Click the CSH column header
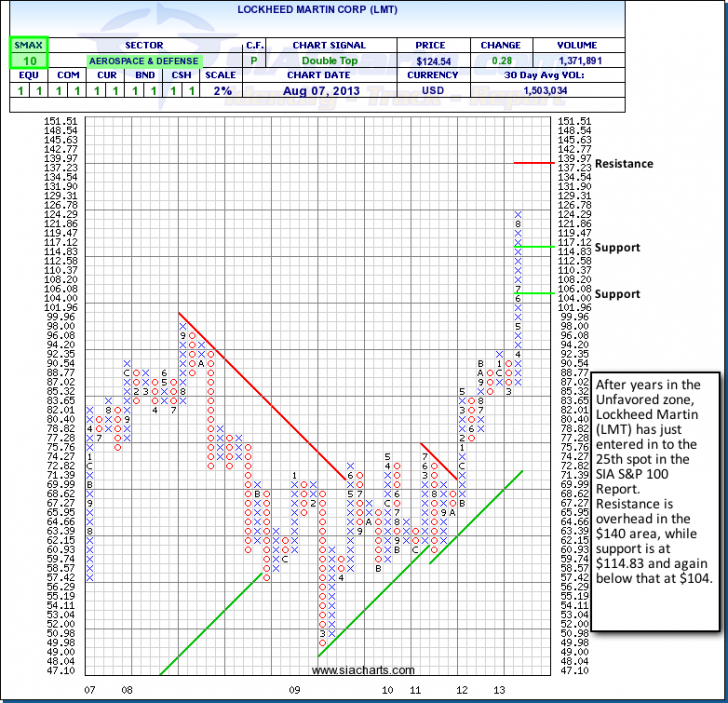Viewport: 728px width, 703px height. tap(180, 75)
